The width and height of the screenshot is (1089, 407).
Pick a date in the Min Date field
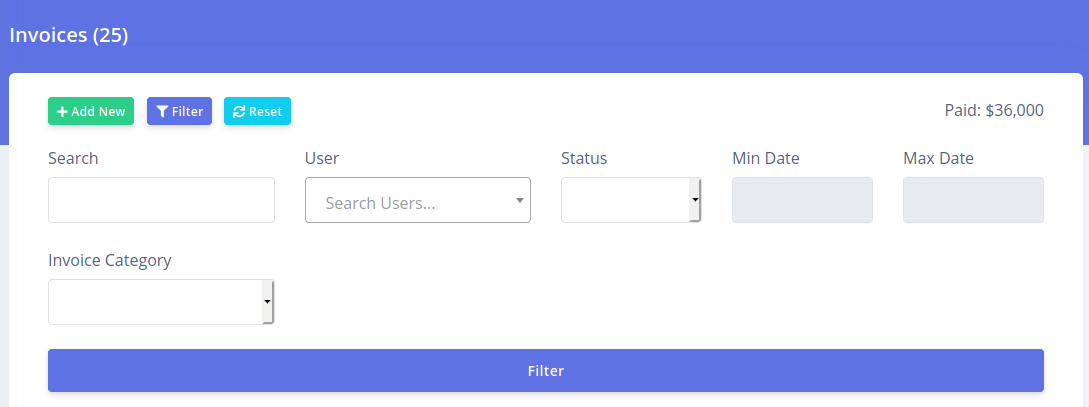click(802, 200)
